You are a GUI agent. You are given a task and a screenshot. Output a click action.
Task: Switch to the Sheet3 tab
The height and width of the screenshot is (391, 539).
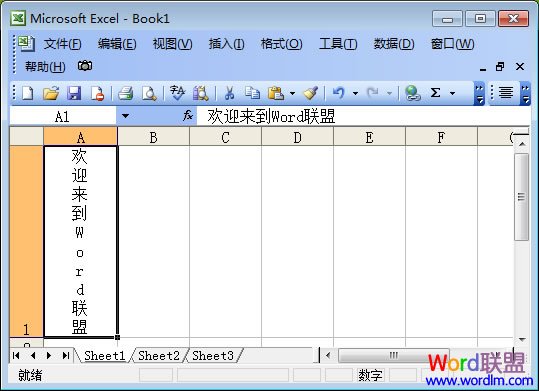(213, 356)
